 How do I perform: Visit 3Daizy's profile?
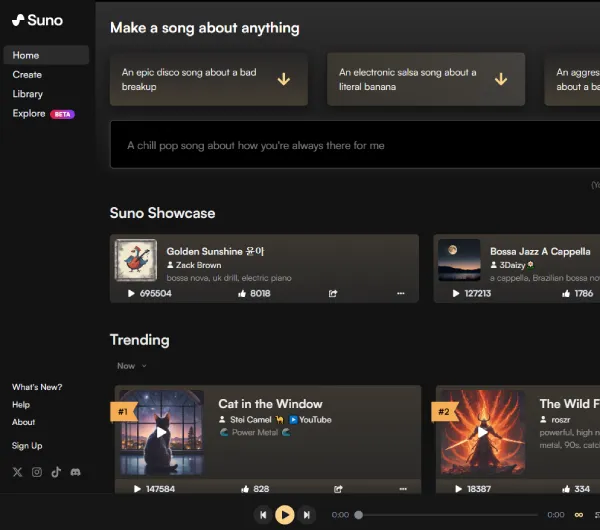(x=512, y=265)
